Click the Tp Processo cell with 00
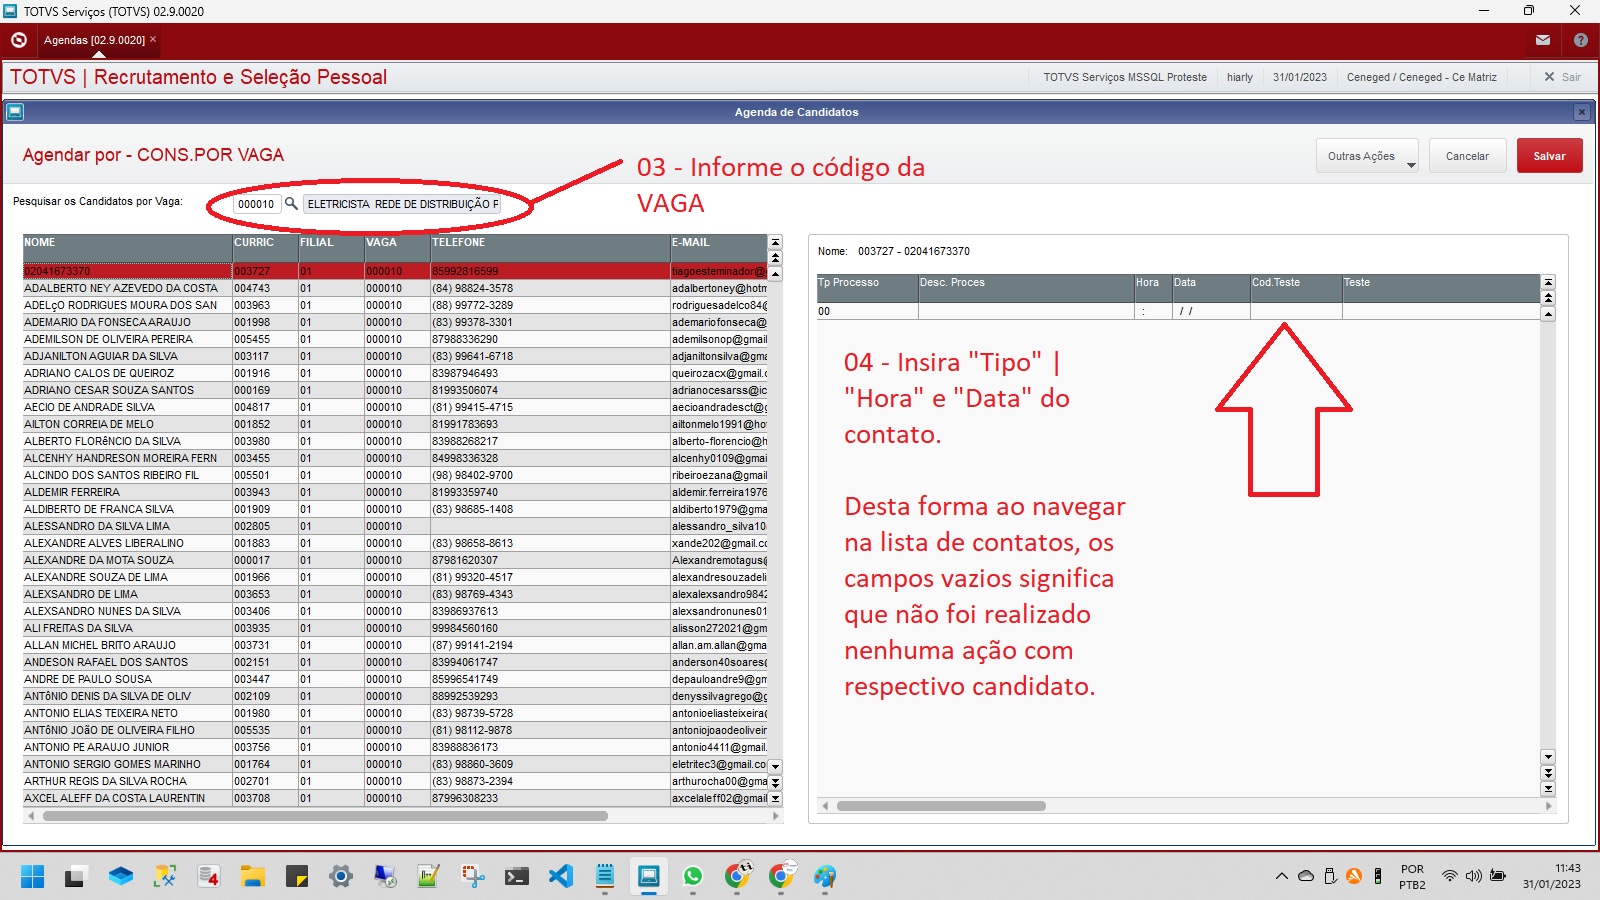 click(866, 311)
